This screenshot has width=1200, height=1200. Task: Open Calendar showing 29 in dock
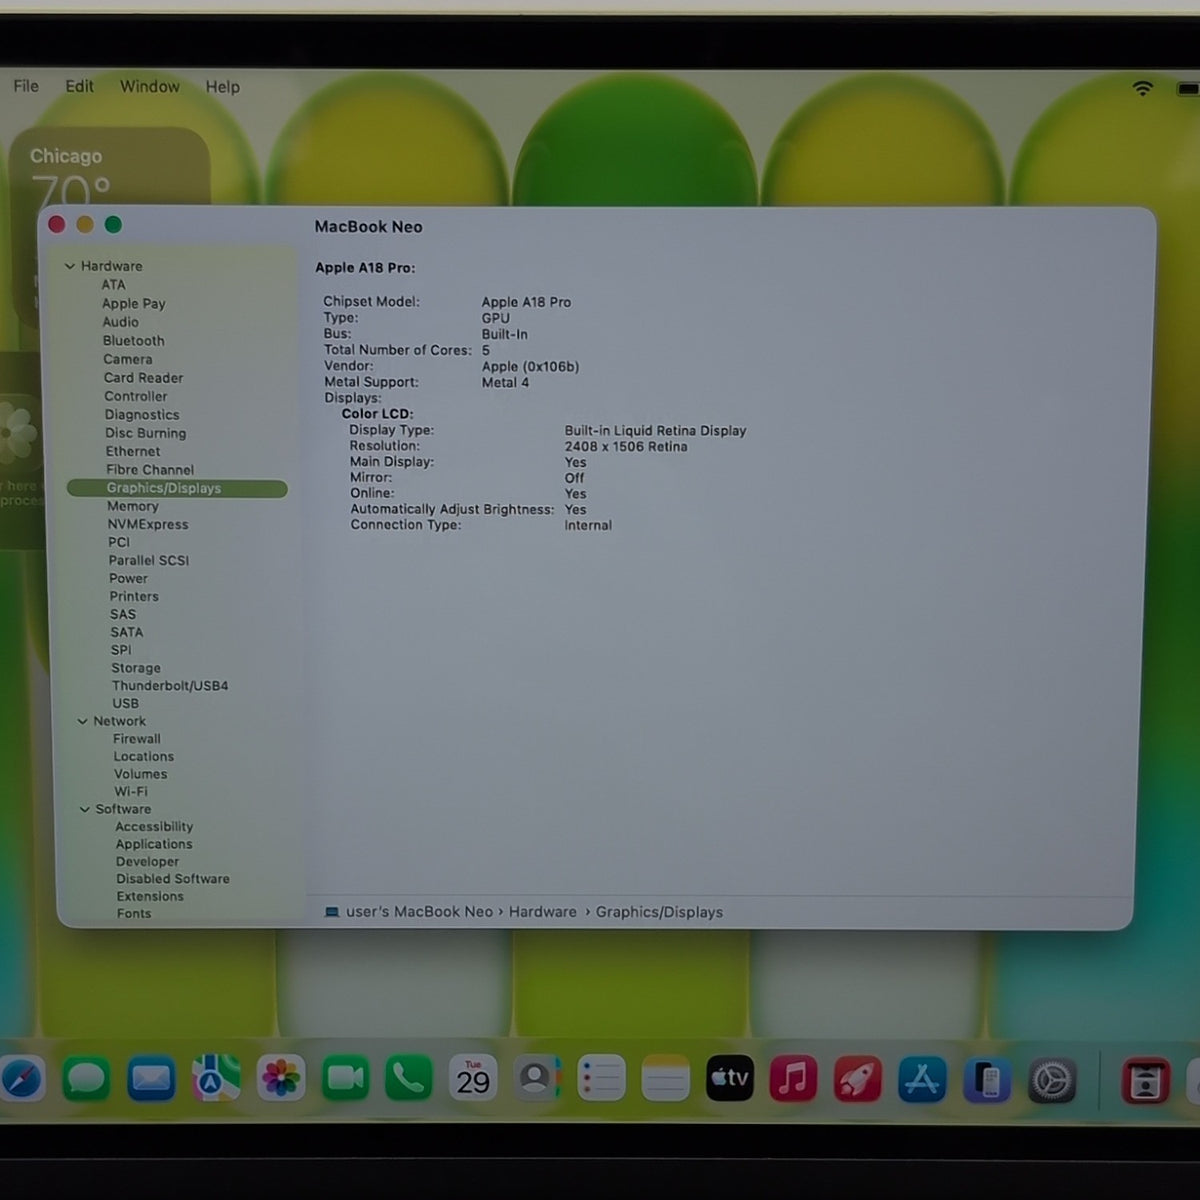pyautogui.click(x=473, y=1079)
